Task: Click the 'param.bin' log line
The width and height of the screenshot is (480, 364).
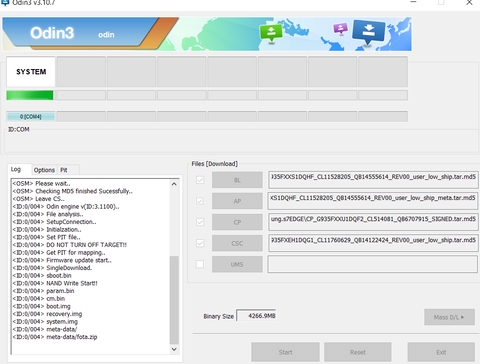Action: pyautogui.click(x=43, y=291)
